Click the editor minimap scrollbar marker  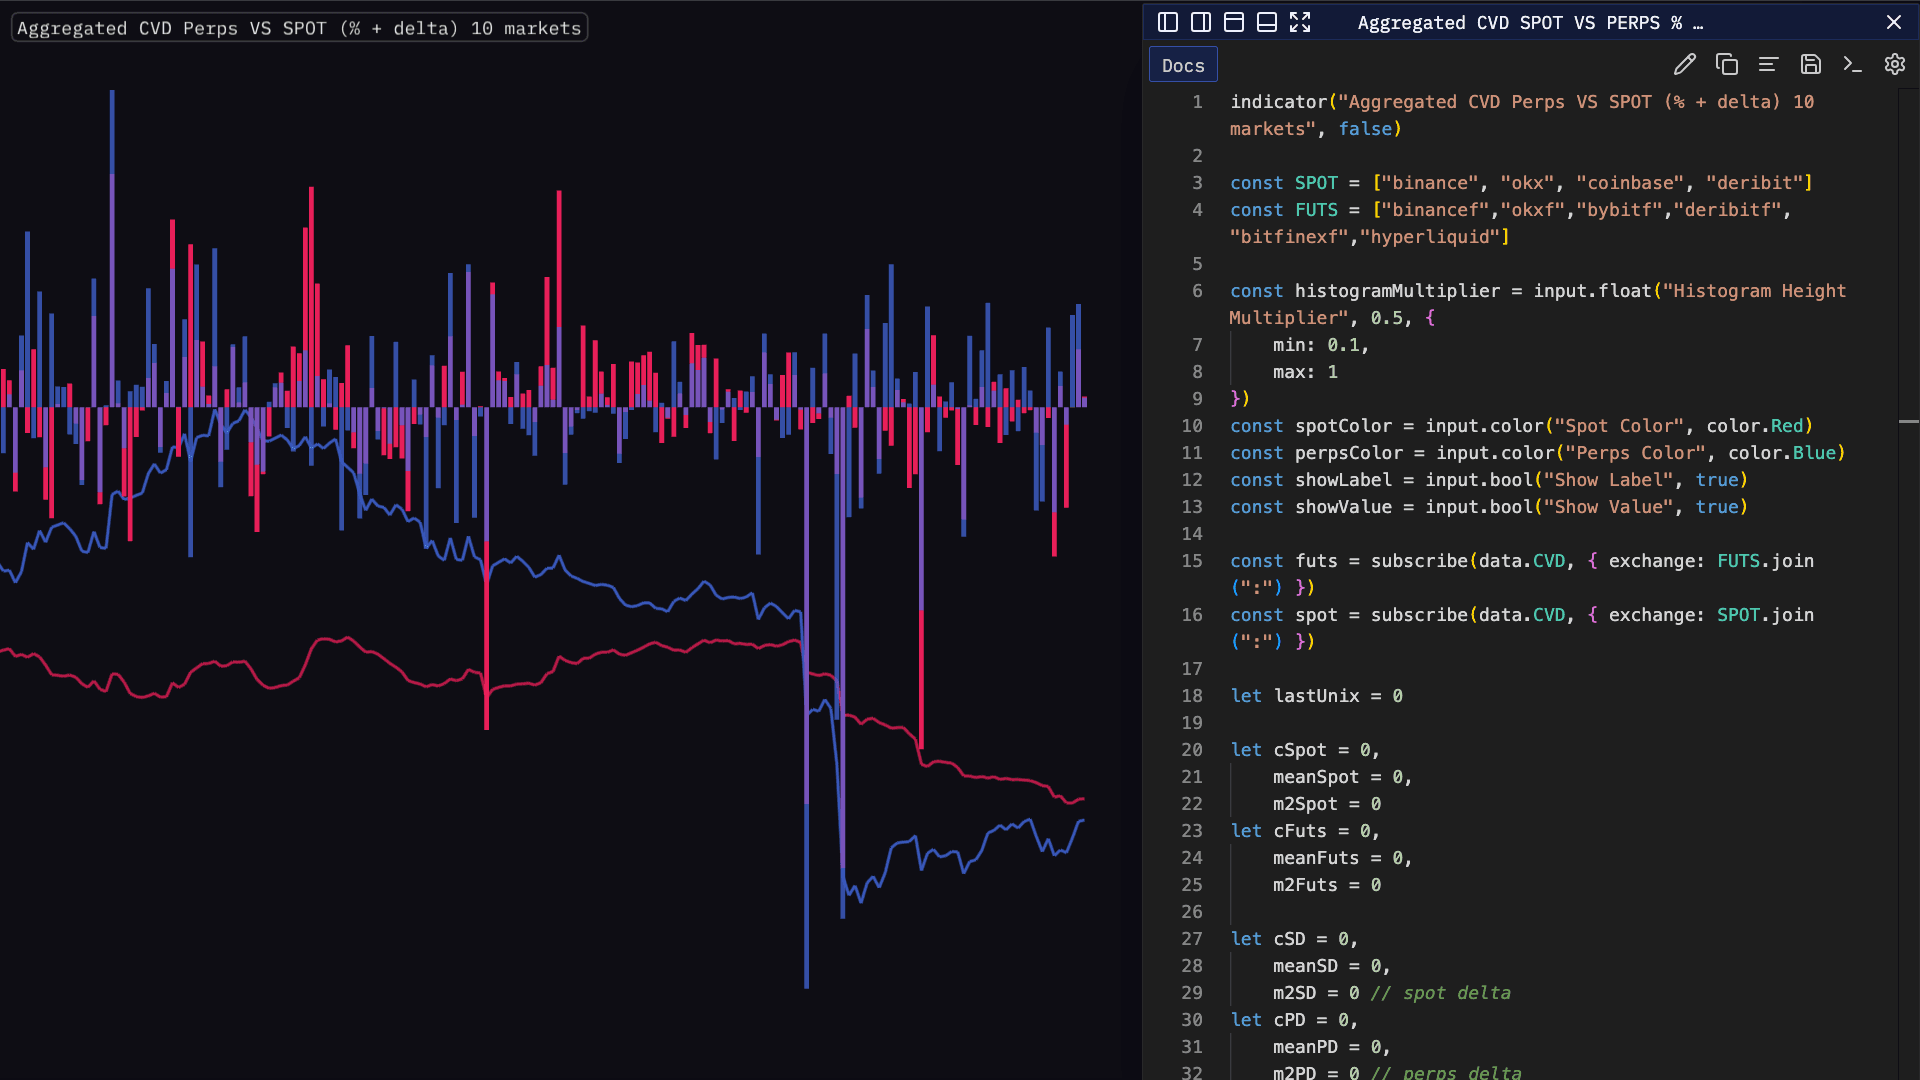tap(1908, 422)
